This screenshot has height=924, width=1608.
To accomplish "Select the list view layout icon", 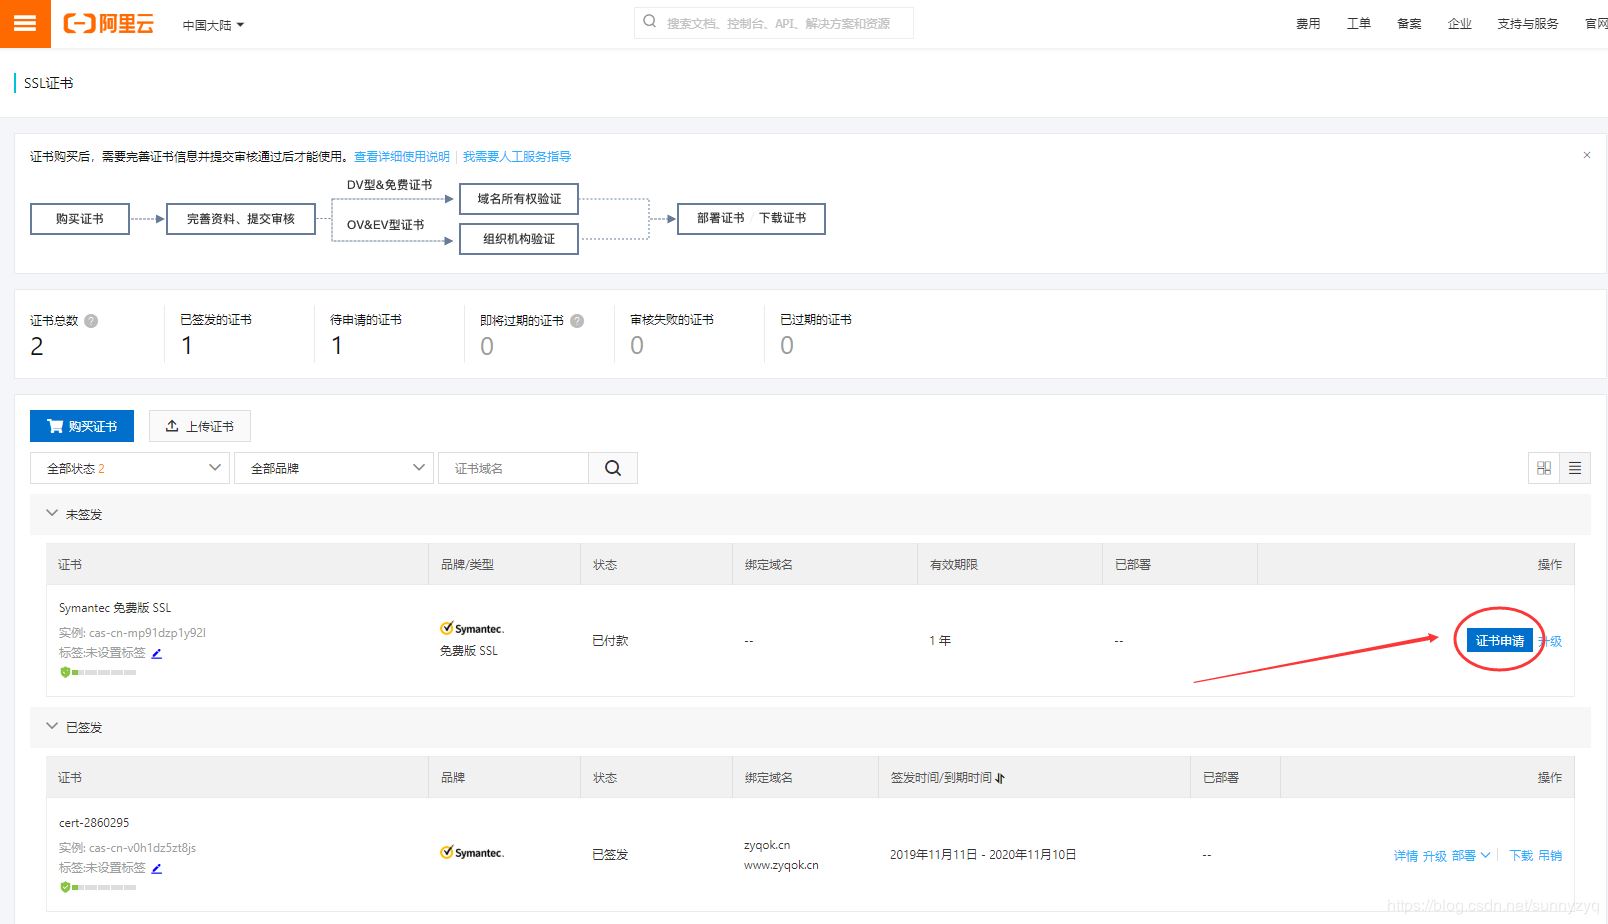I will coord(1575,467).
